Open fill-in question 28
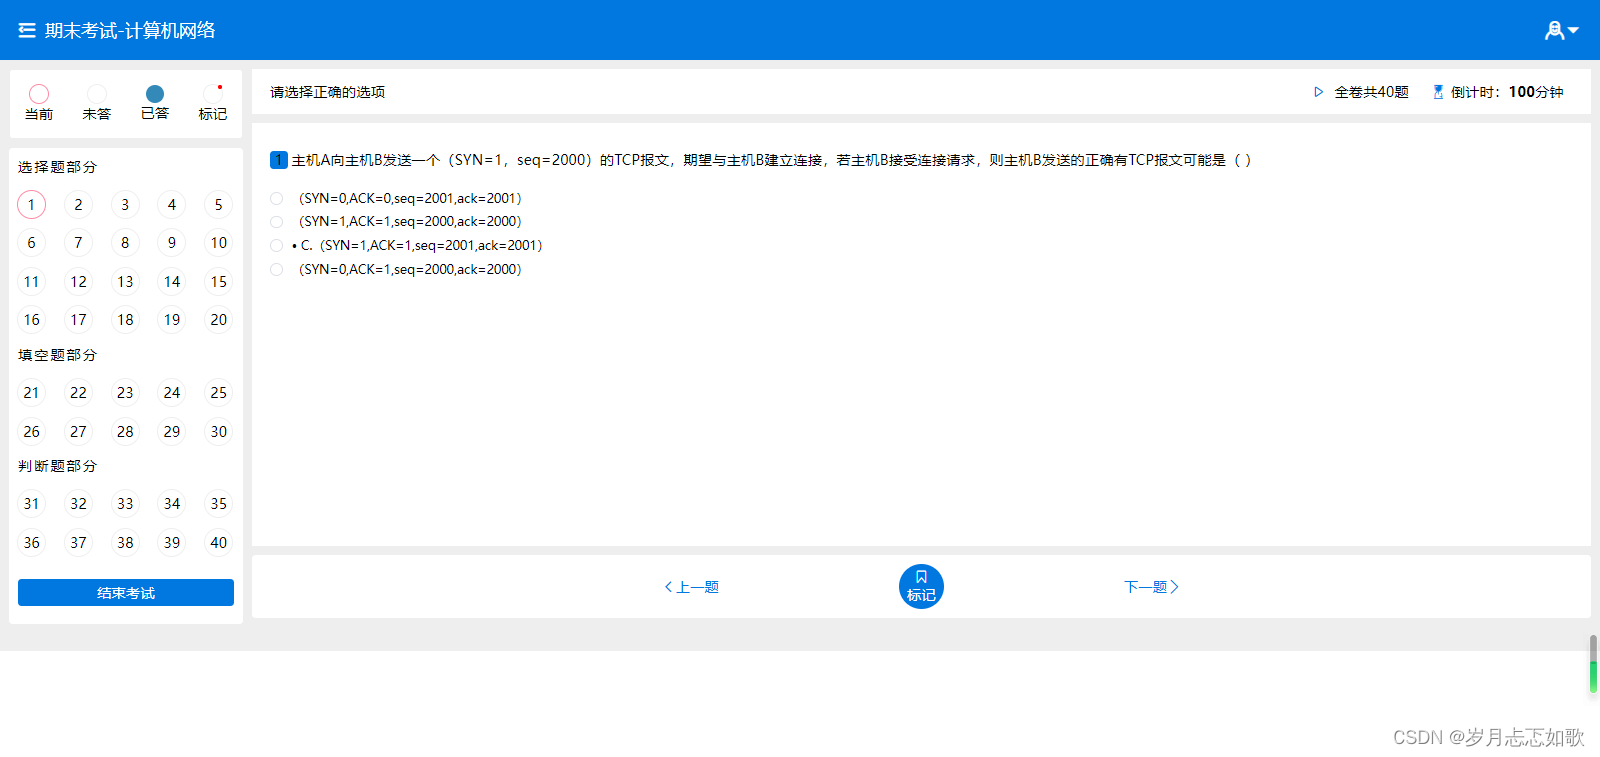Screen dimensions: 1600x757 click(125, 432)
